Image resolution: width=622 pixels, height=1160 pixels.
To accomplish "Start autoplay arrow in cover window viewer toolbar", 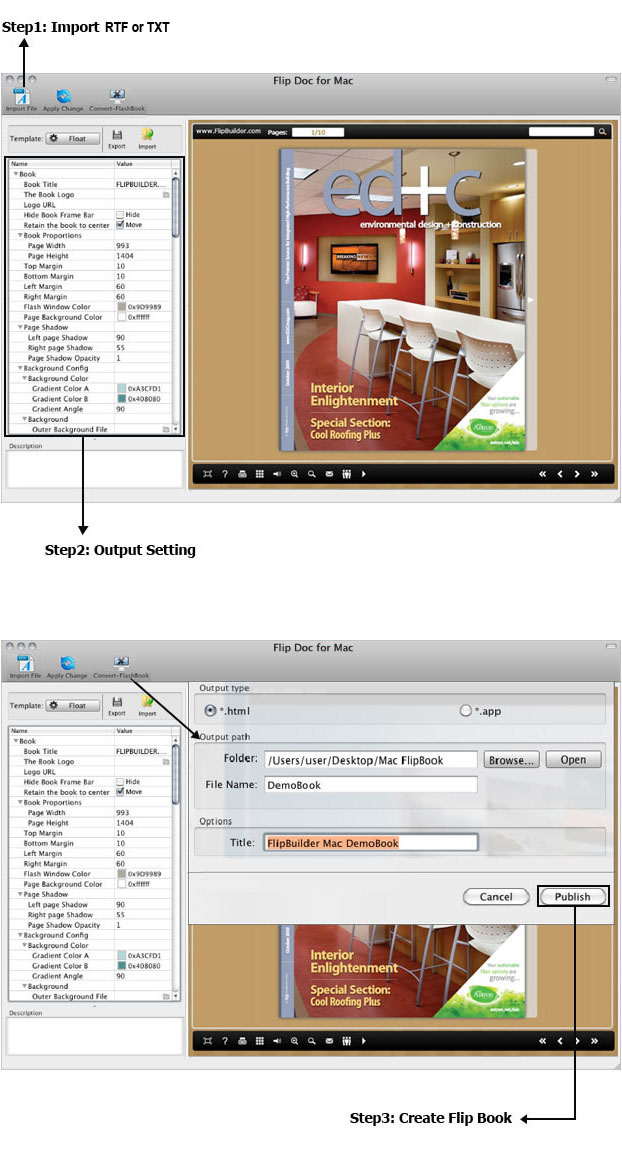I will (363, 474).
